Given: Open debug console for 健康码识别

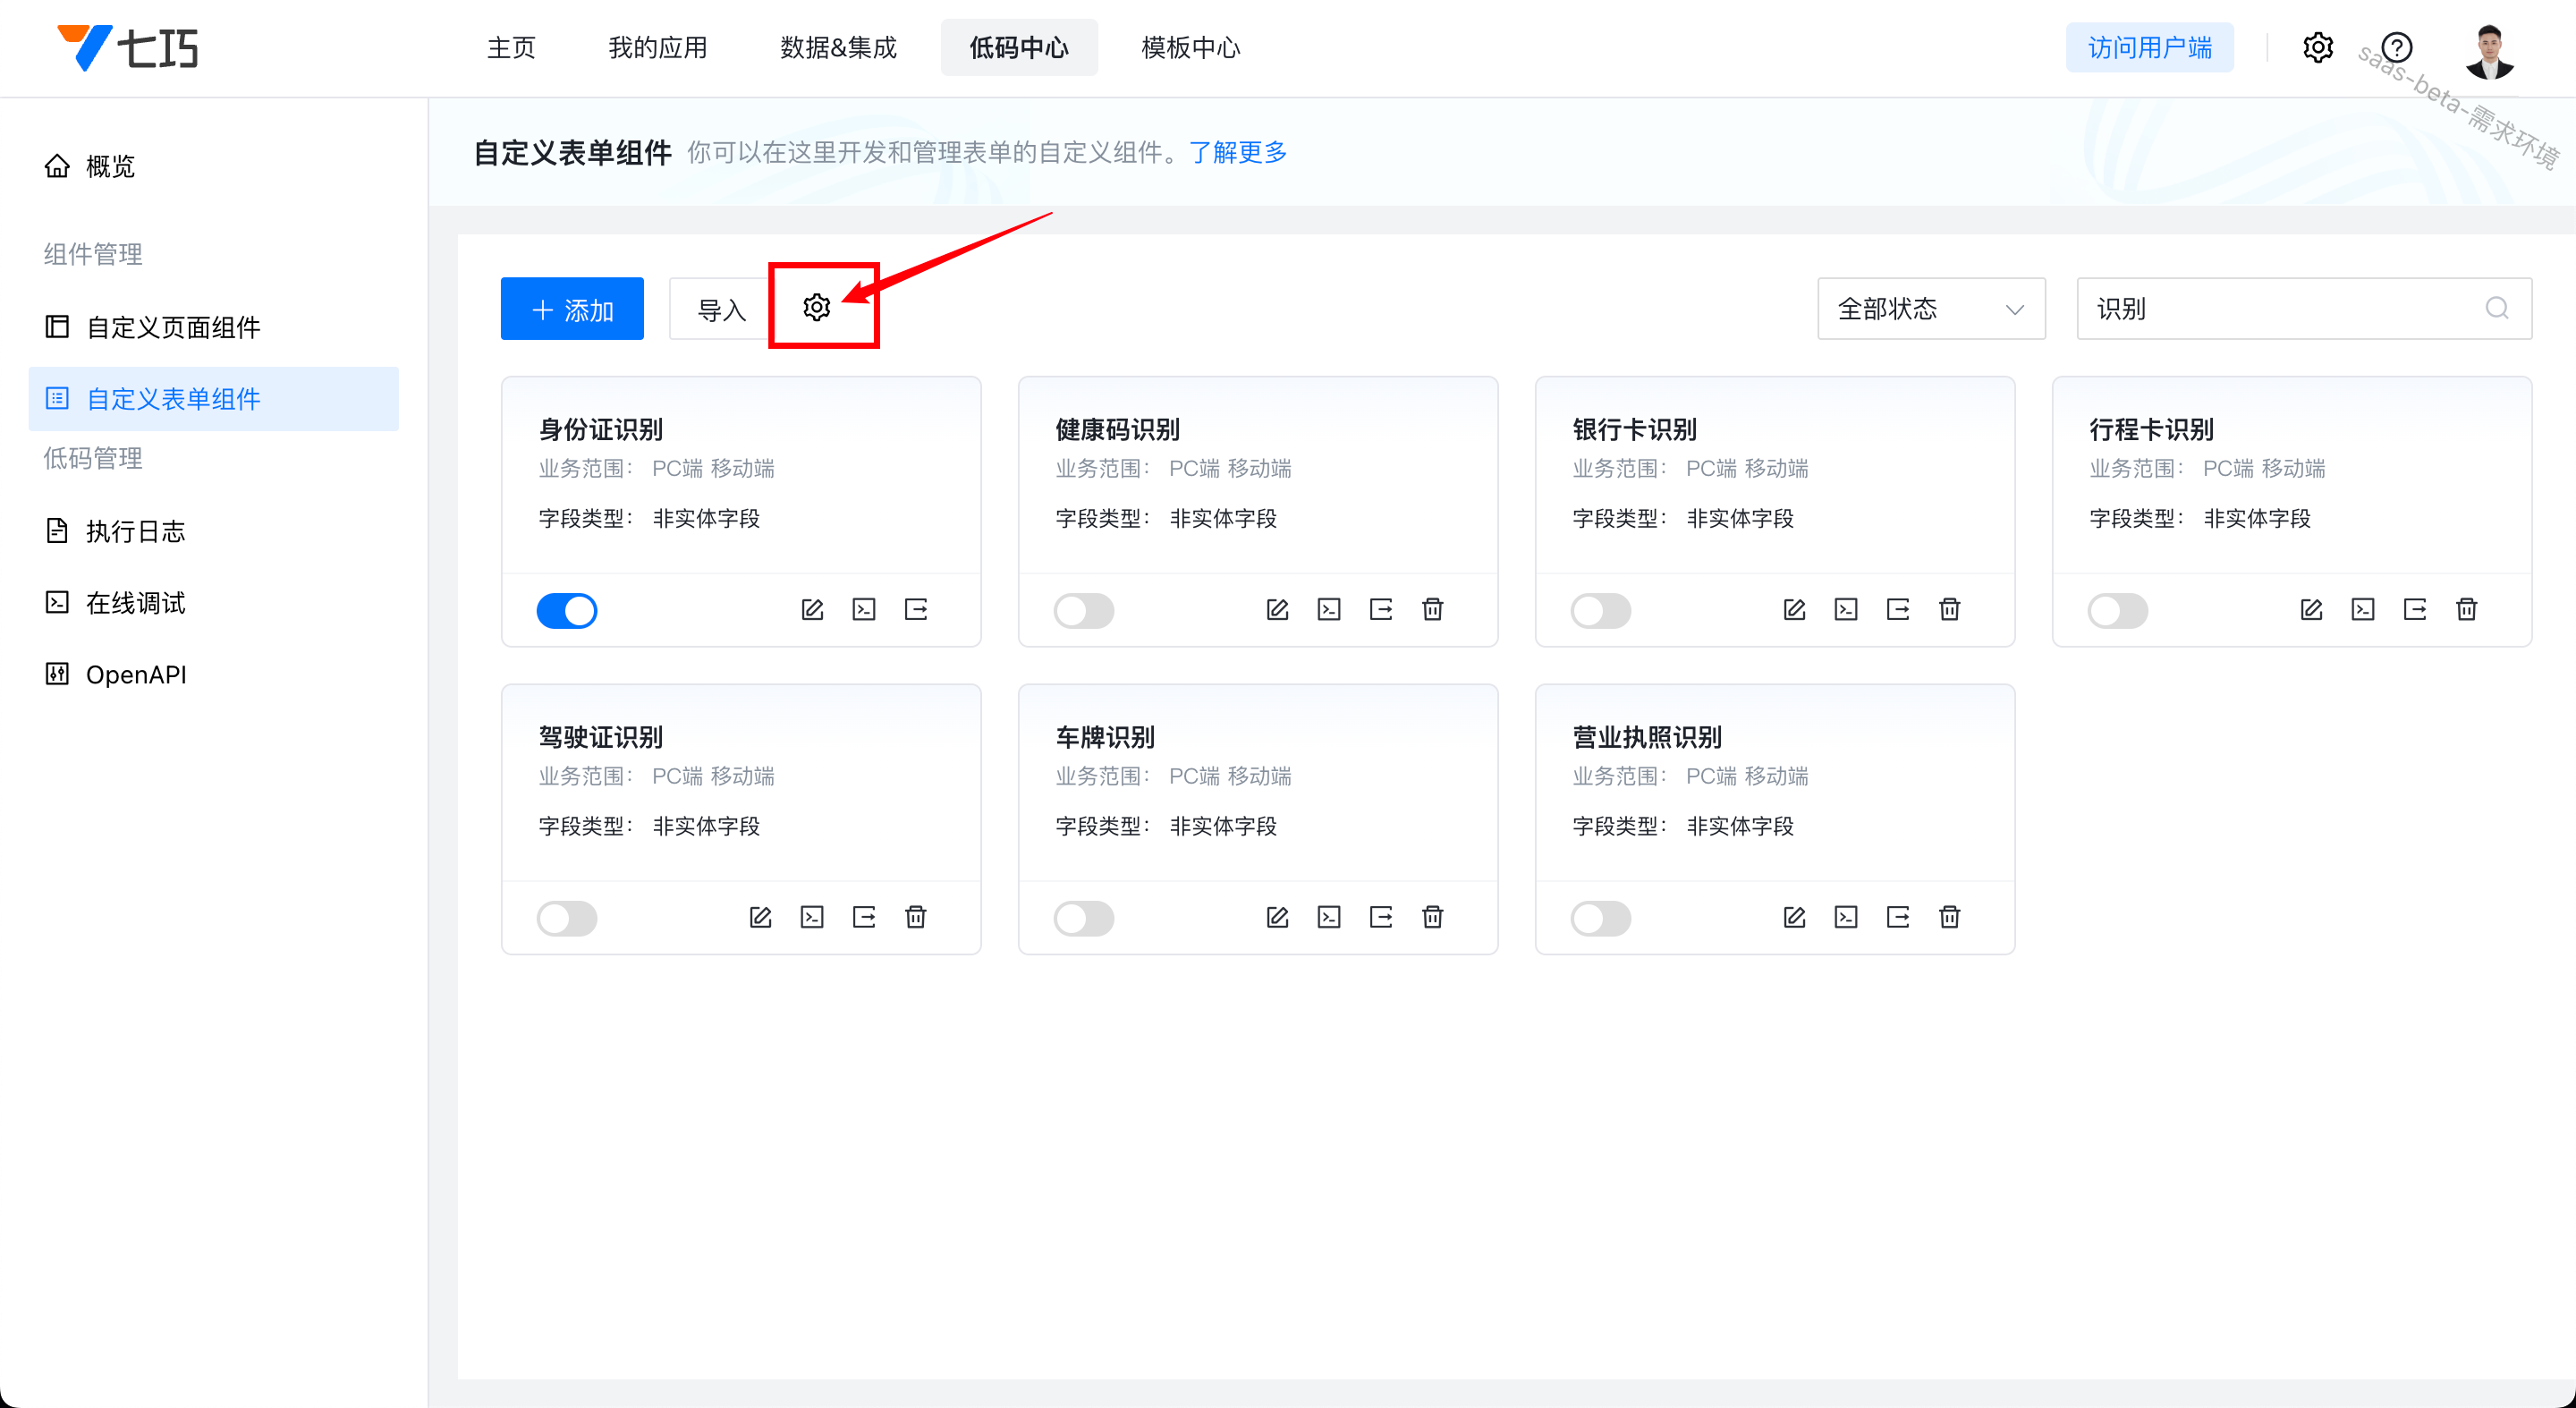Looking at the screenshot, I should click(1329, 609).
